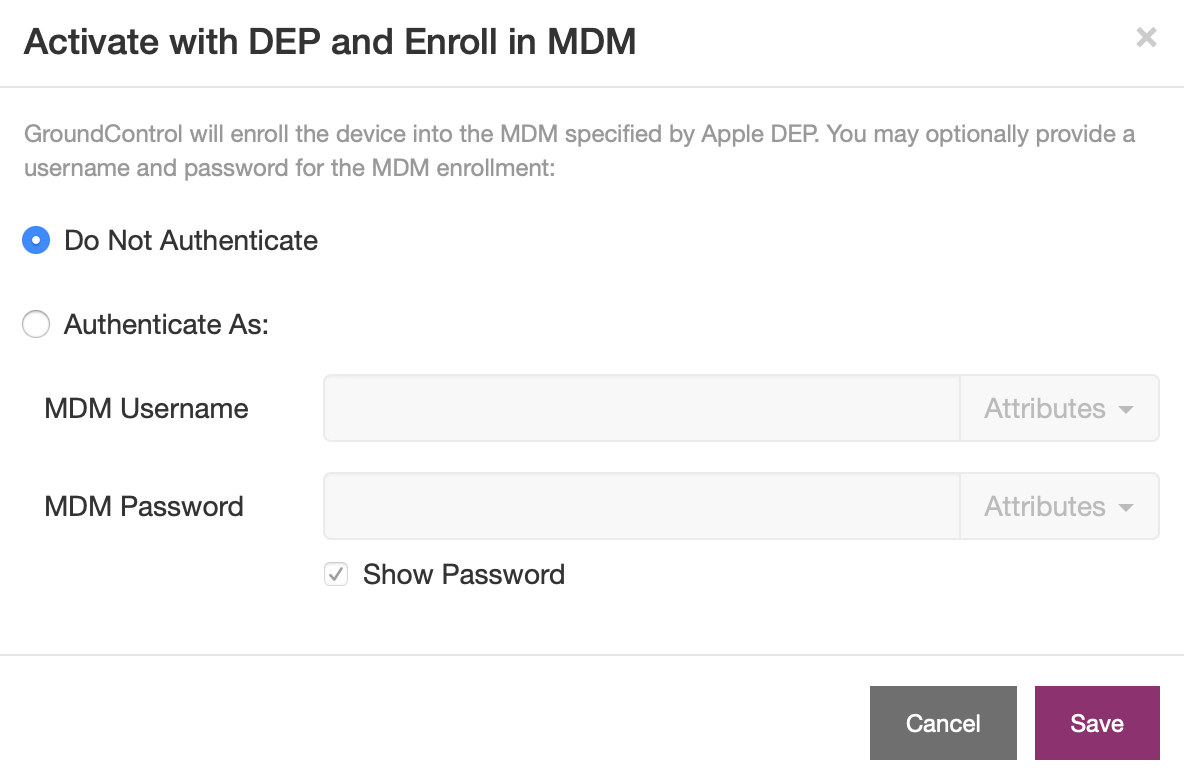Open the Attributes dropdown for MDM Password
This screenshot has height=784, width=1184.
1059,506
